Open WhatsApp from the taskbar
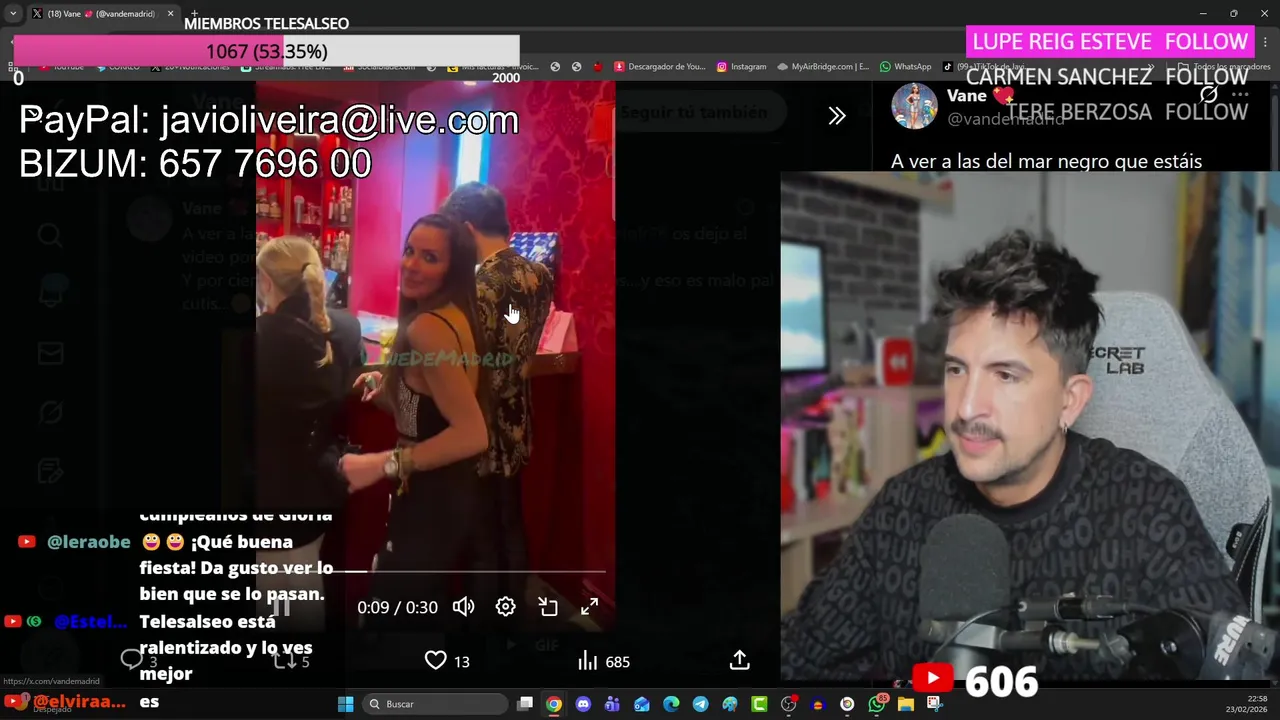The width and height of the screenshot is (1280, 720). click(877, 704)
